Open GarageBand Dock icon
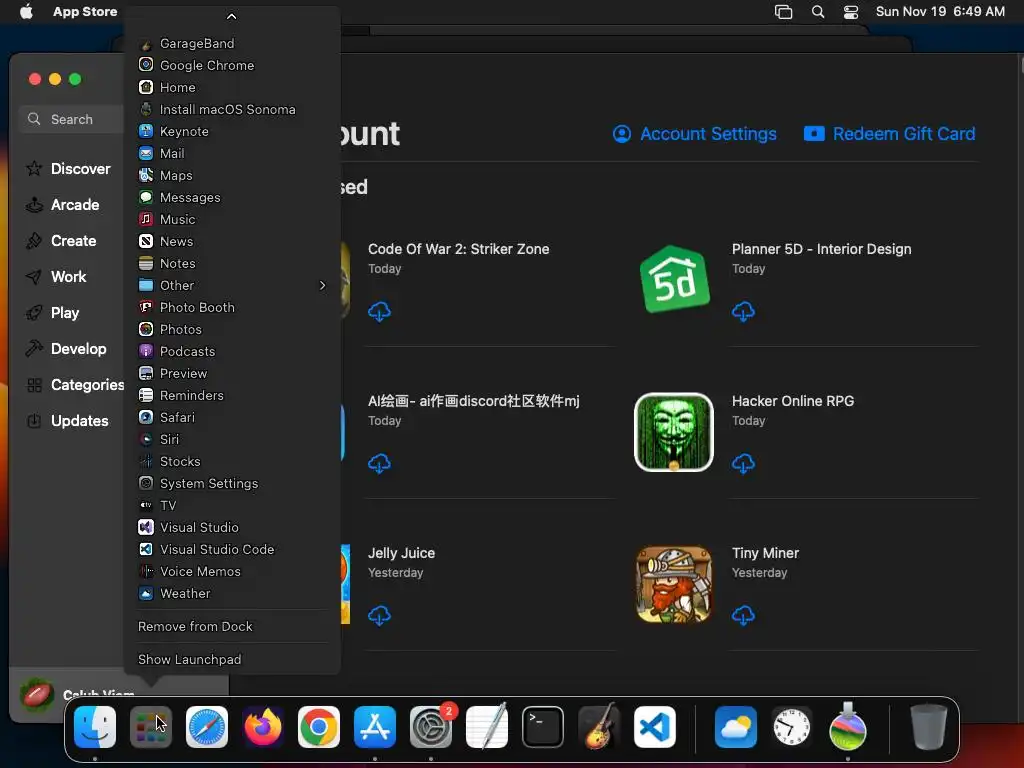Viewport: 1024px width, 768px height. 599,727
